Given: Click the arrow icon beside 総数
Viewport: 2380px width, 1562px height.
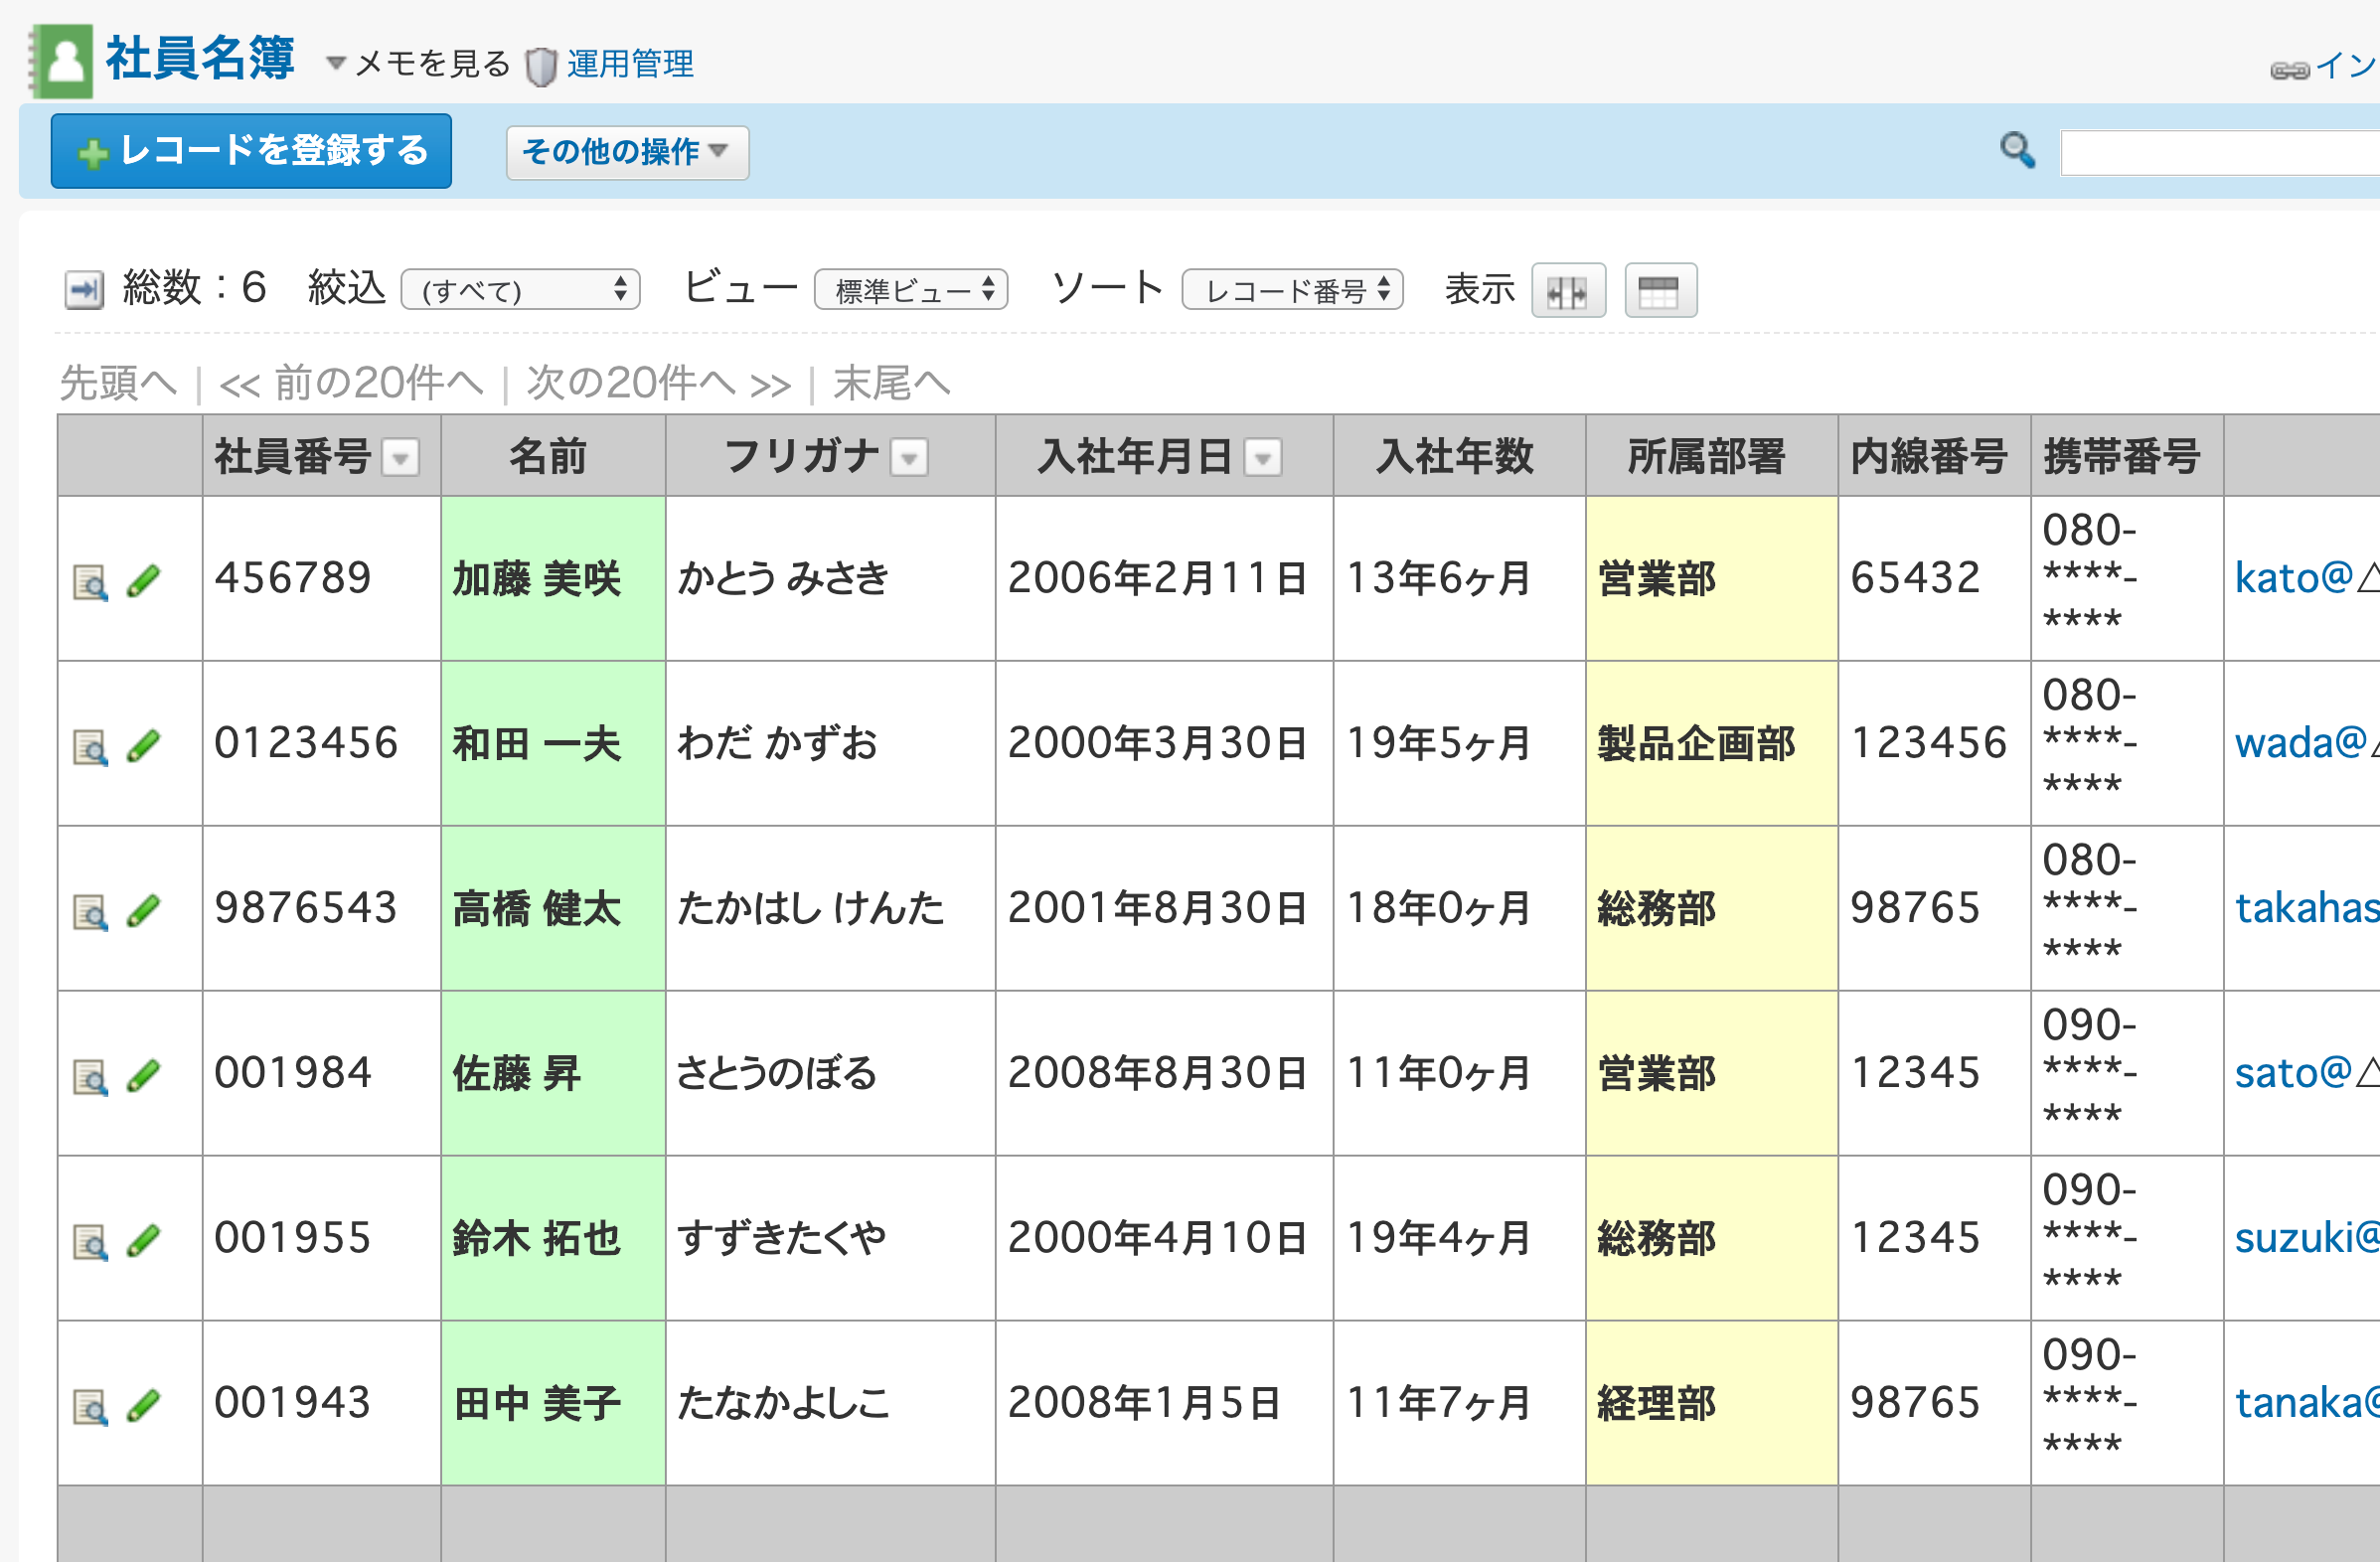Looking at the screenshot, I should [85, 290].
